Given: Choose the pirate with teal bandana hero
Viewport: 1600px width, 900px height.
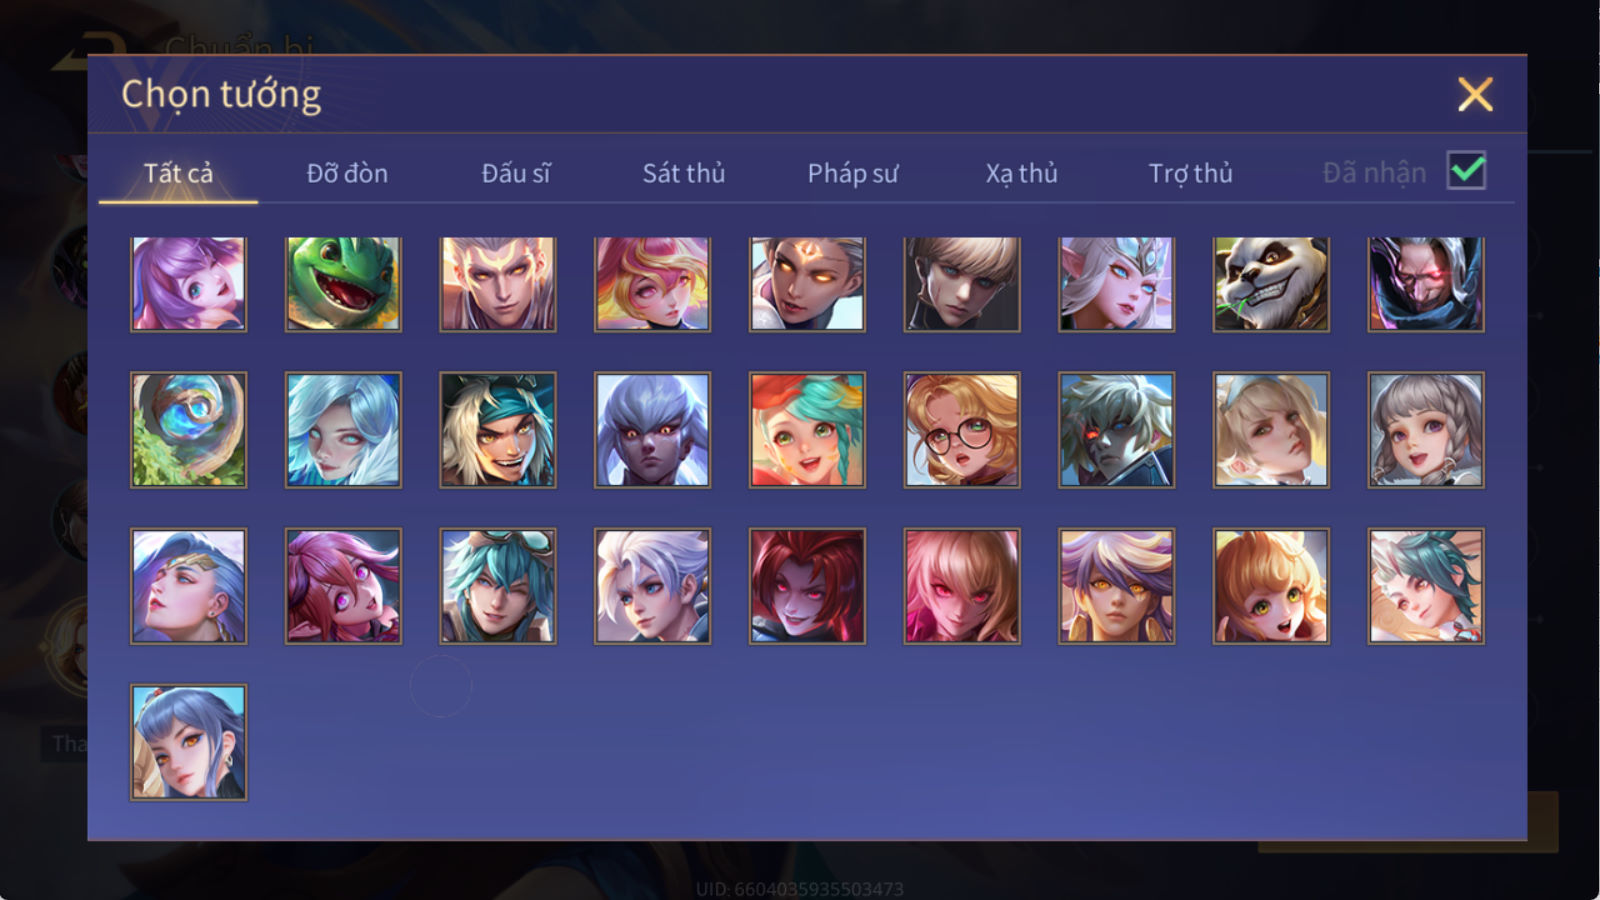Looking at the screenshot, I should (x=498, y=430).
